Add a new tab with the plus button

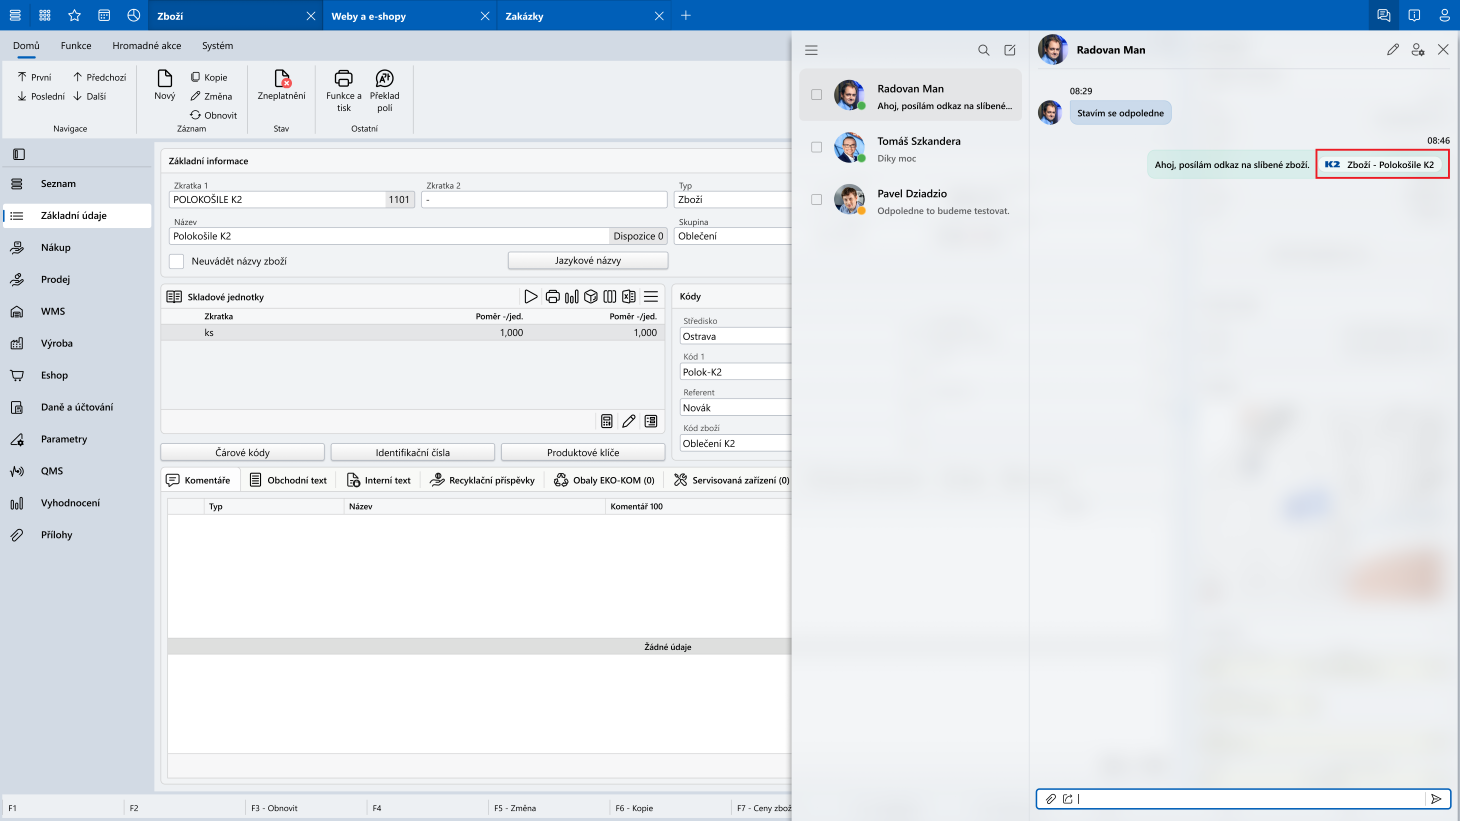[686, 16]
